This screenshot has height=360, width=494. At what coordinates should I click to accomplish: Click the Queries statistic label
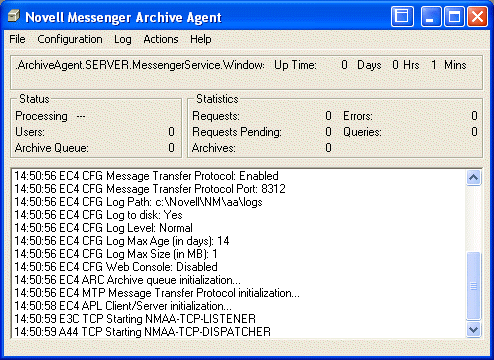(x=362, y=132)
